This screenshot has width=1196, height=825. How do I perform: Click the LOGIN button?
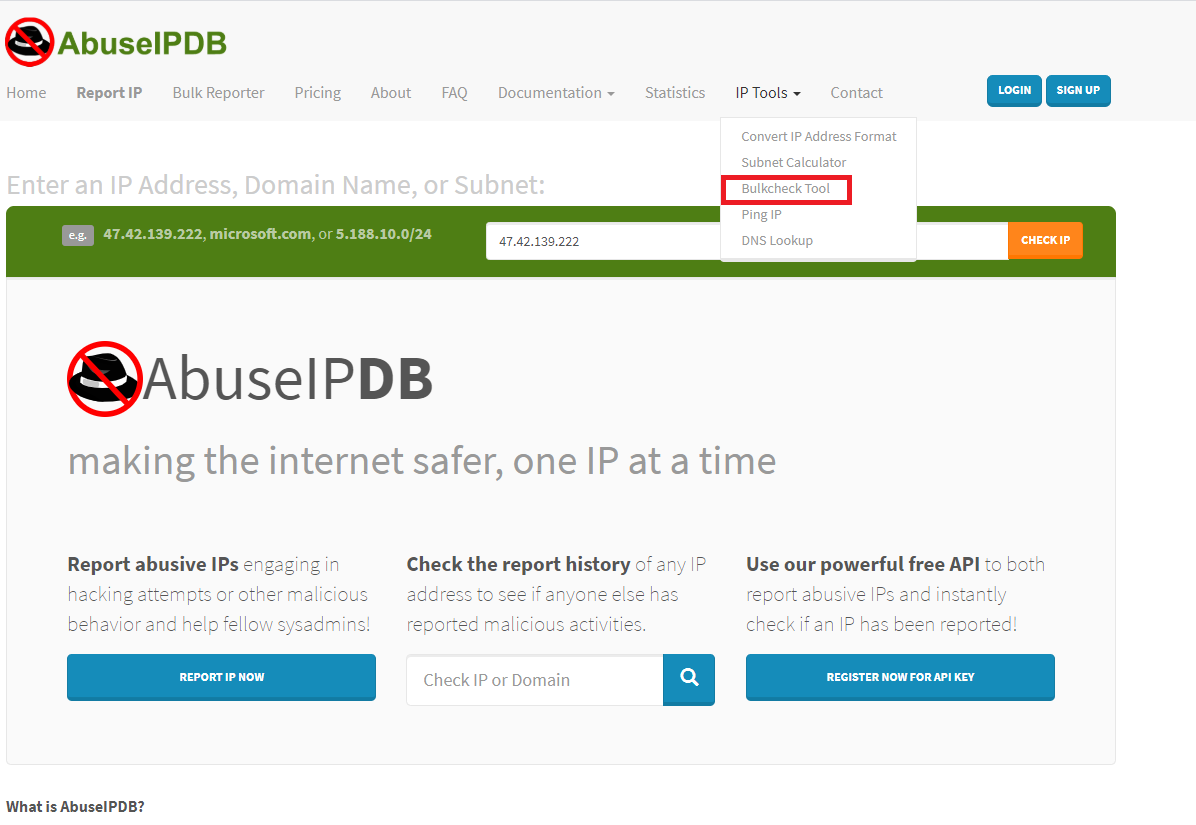point(1014,91)
